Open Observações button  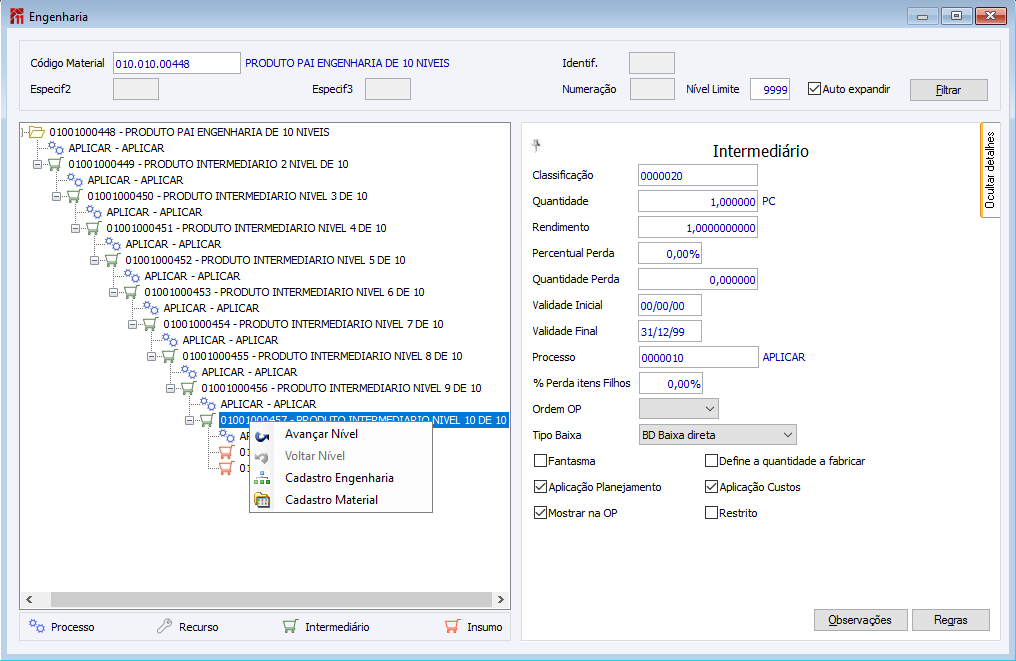click(x=860, y=620)
